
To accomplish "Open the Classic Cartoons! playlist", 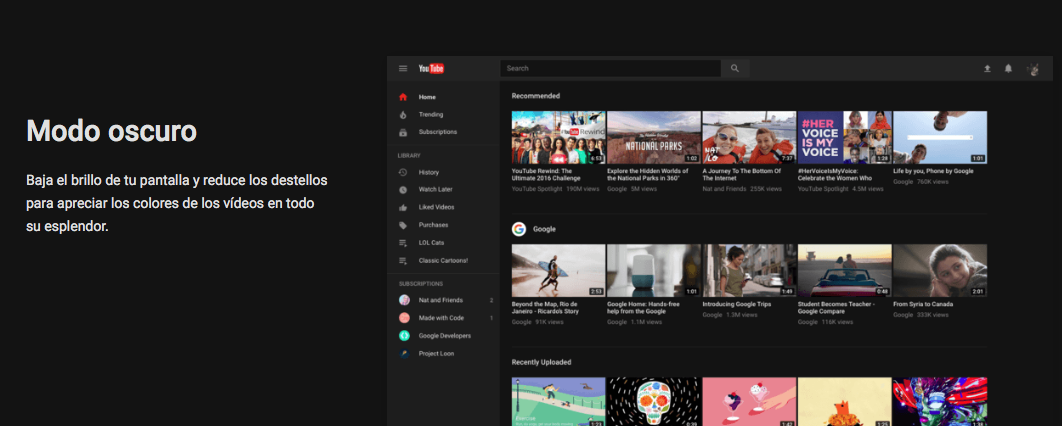I will (x=443, y=261).
